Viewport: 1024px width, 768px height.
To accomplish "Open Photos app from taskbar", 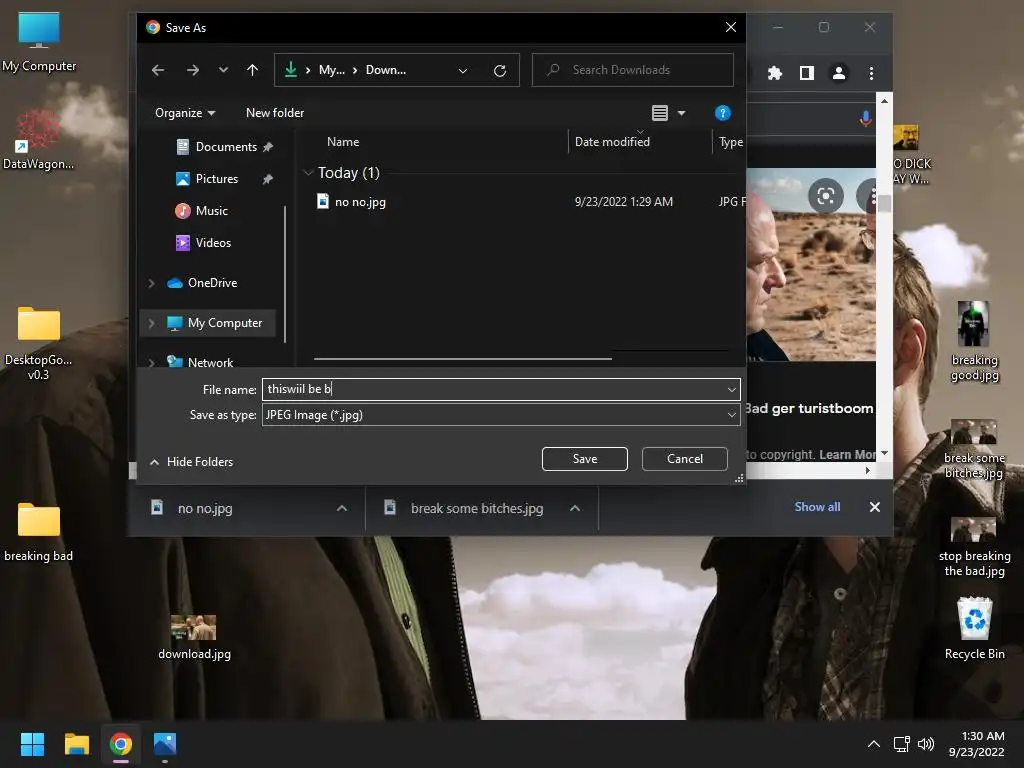I will coord(165,744).
